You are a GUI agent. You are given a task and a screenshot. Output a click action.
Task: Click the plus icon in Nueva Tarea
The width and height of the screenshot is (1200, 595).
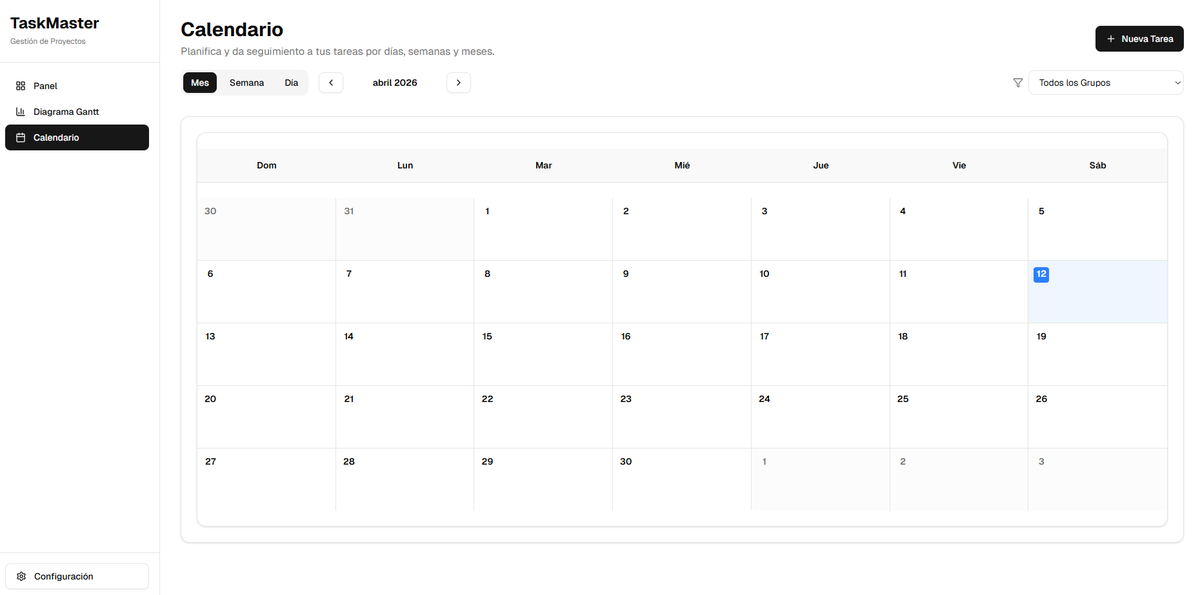pyautogui.click(x=1111, y=39)
